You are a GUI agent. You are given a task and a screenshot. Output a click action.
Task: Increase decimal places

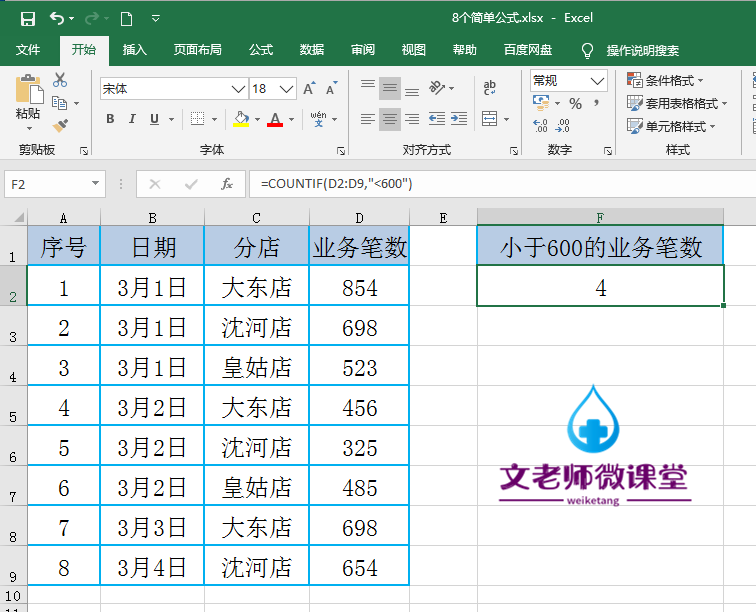(x=540, y=126)
